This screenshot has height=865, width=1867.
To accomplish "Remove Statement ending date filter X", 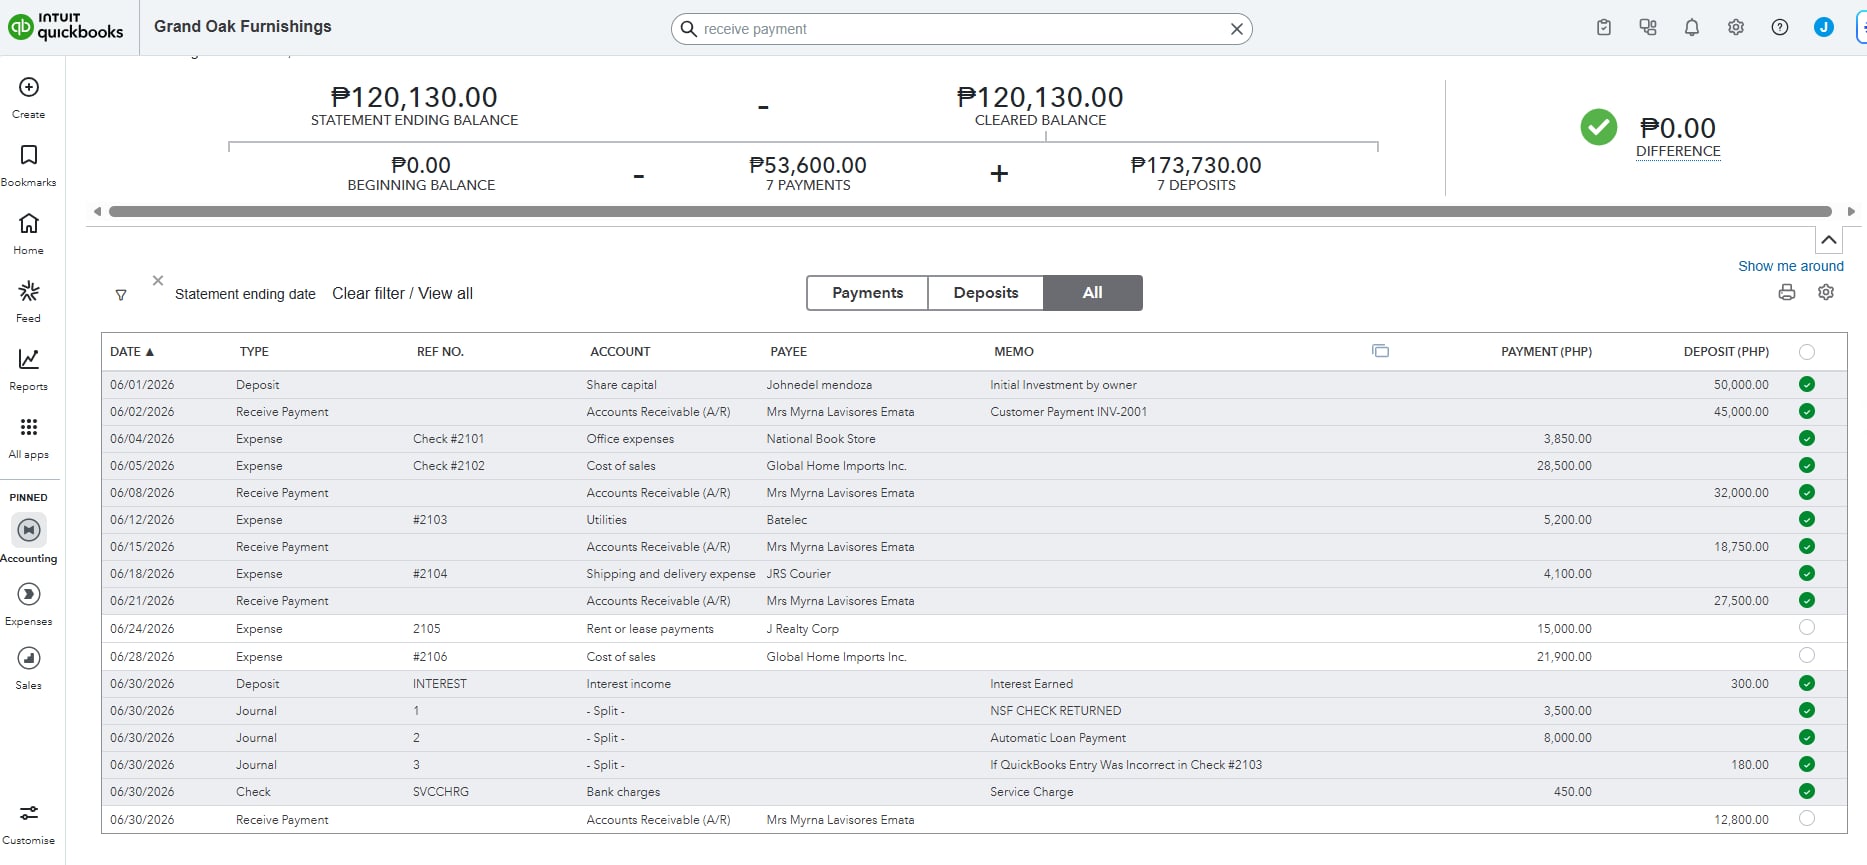I will pos(158,281).
